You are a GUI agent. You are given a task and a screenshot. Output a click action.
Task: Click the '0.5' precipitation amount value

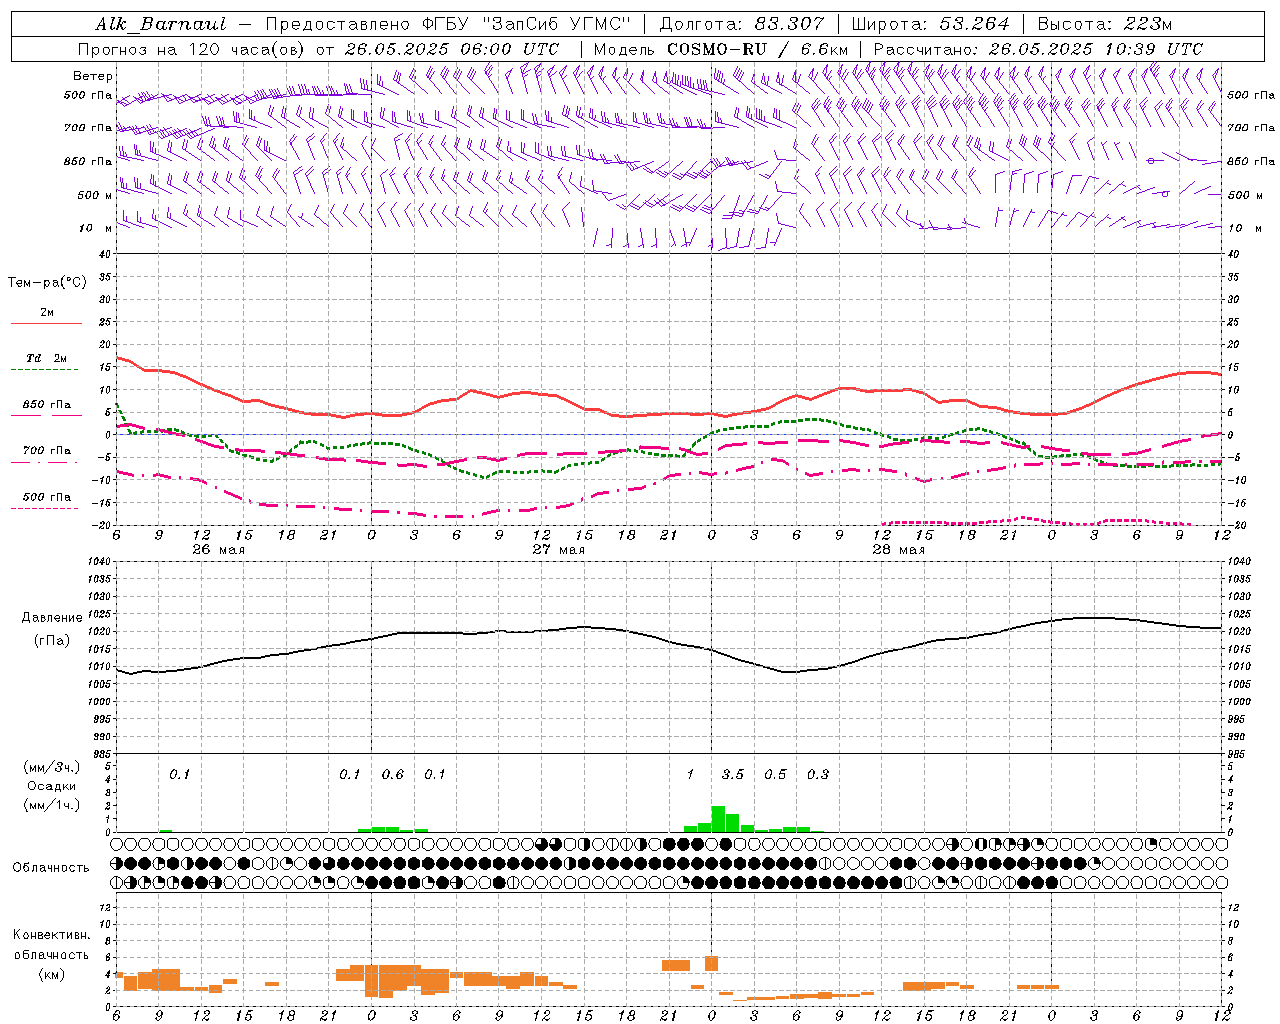click(x=775, y=775)
